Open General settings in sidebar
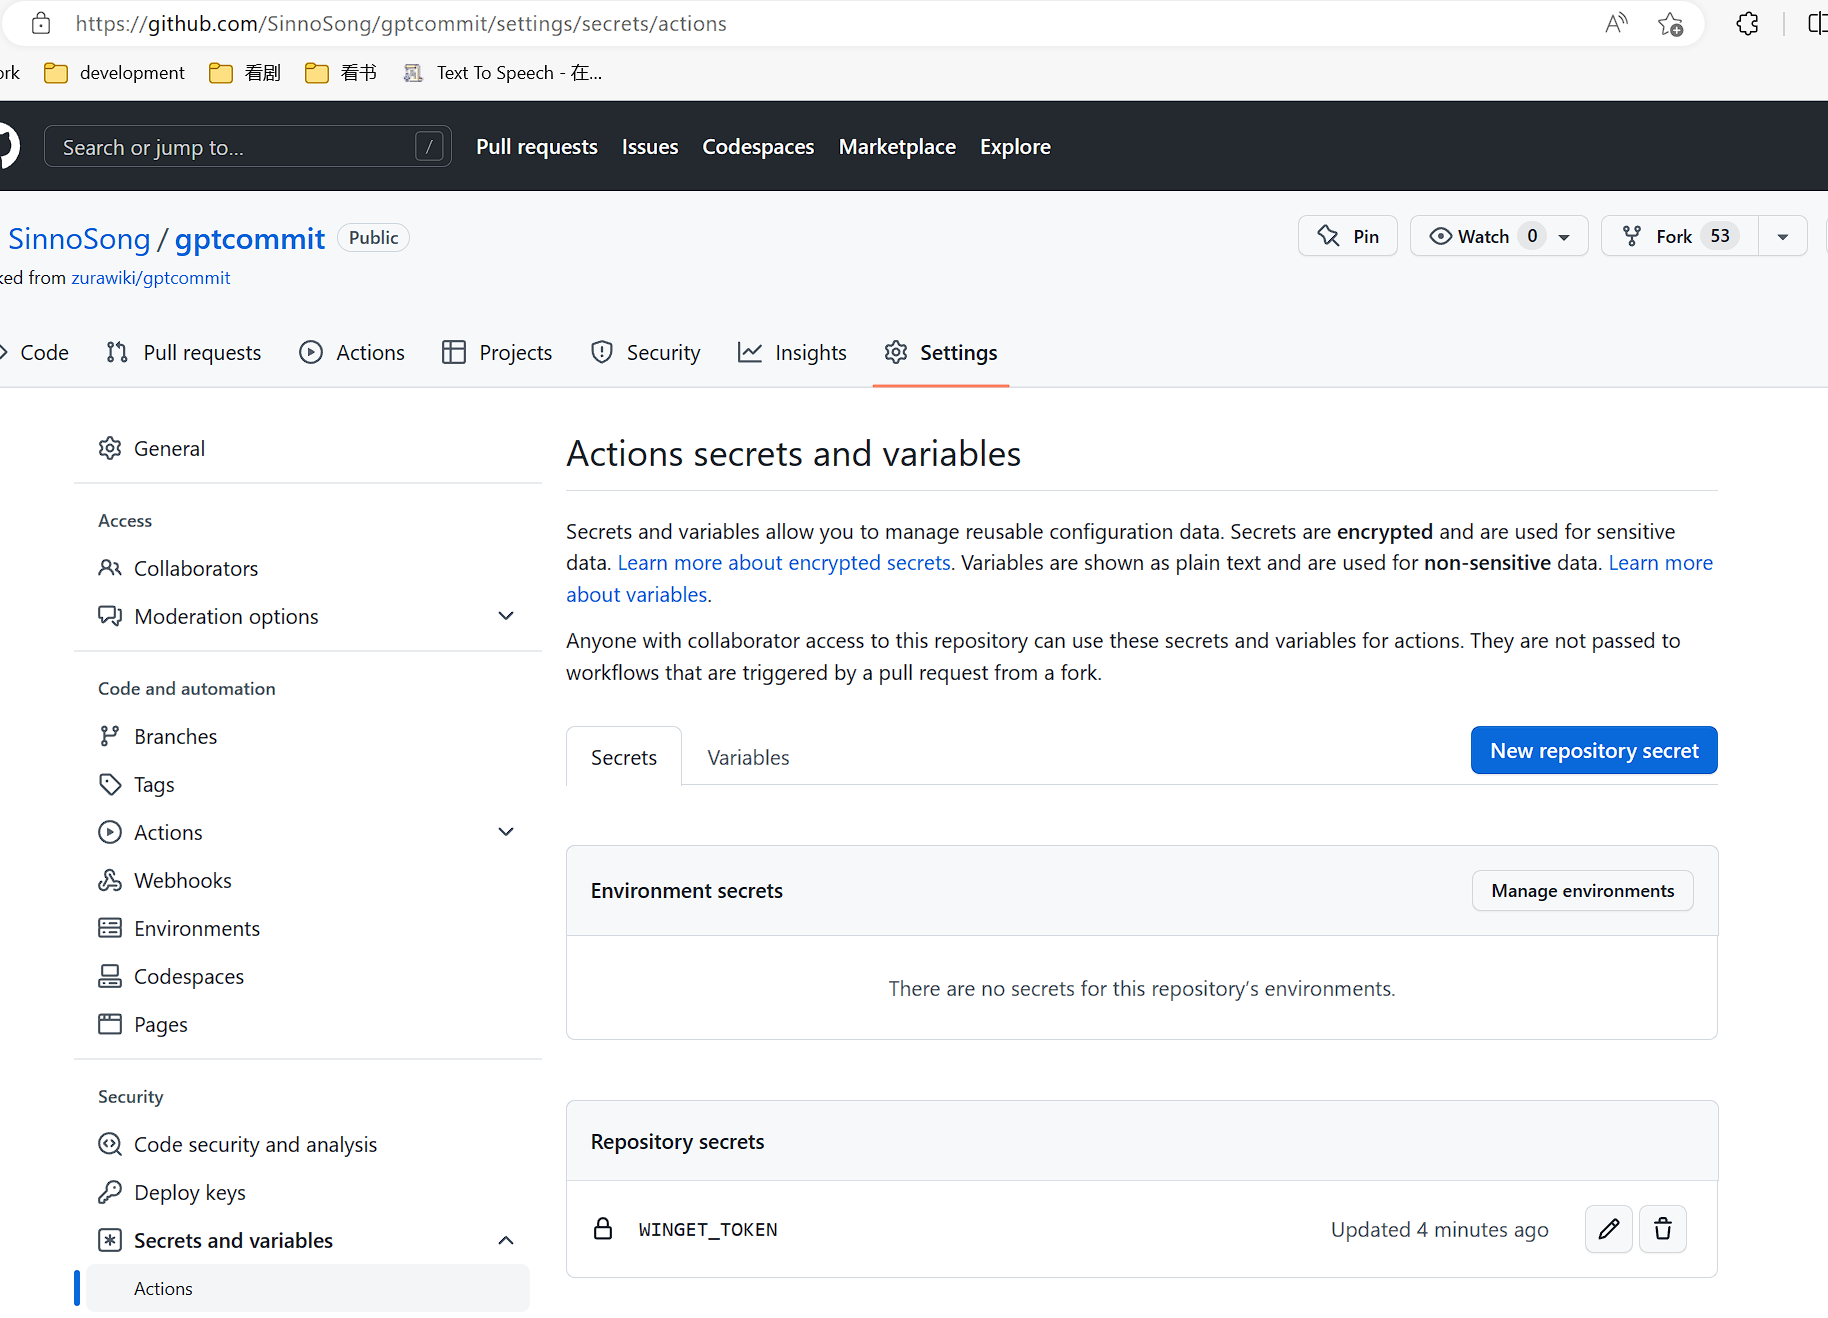Screen dimensions: 1828x1318 pyautogui.click(x=308, y=449)
